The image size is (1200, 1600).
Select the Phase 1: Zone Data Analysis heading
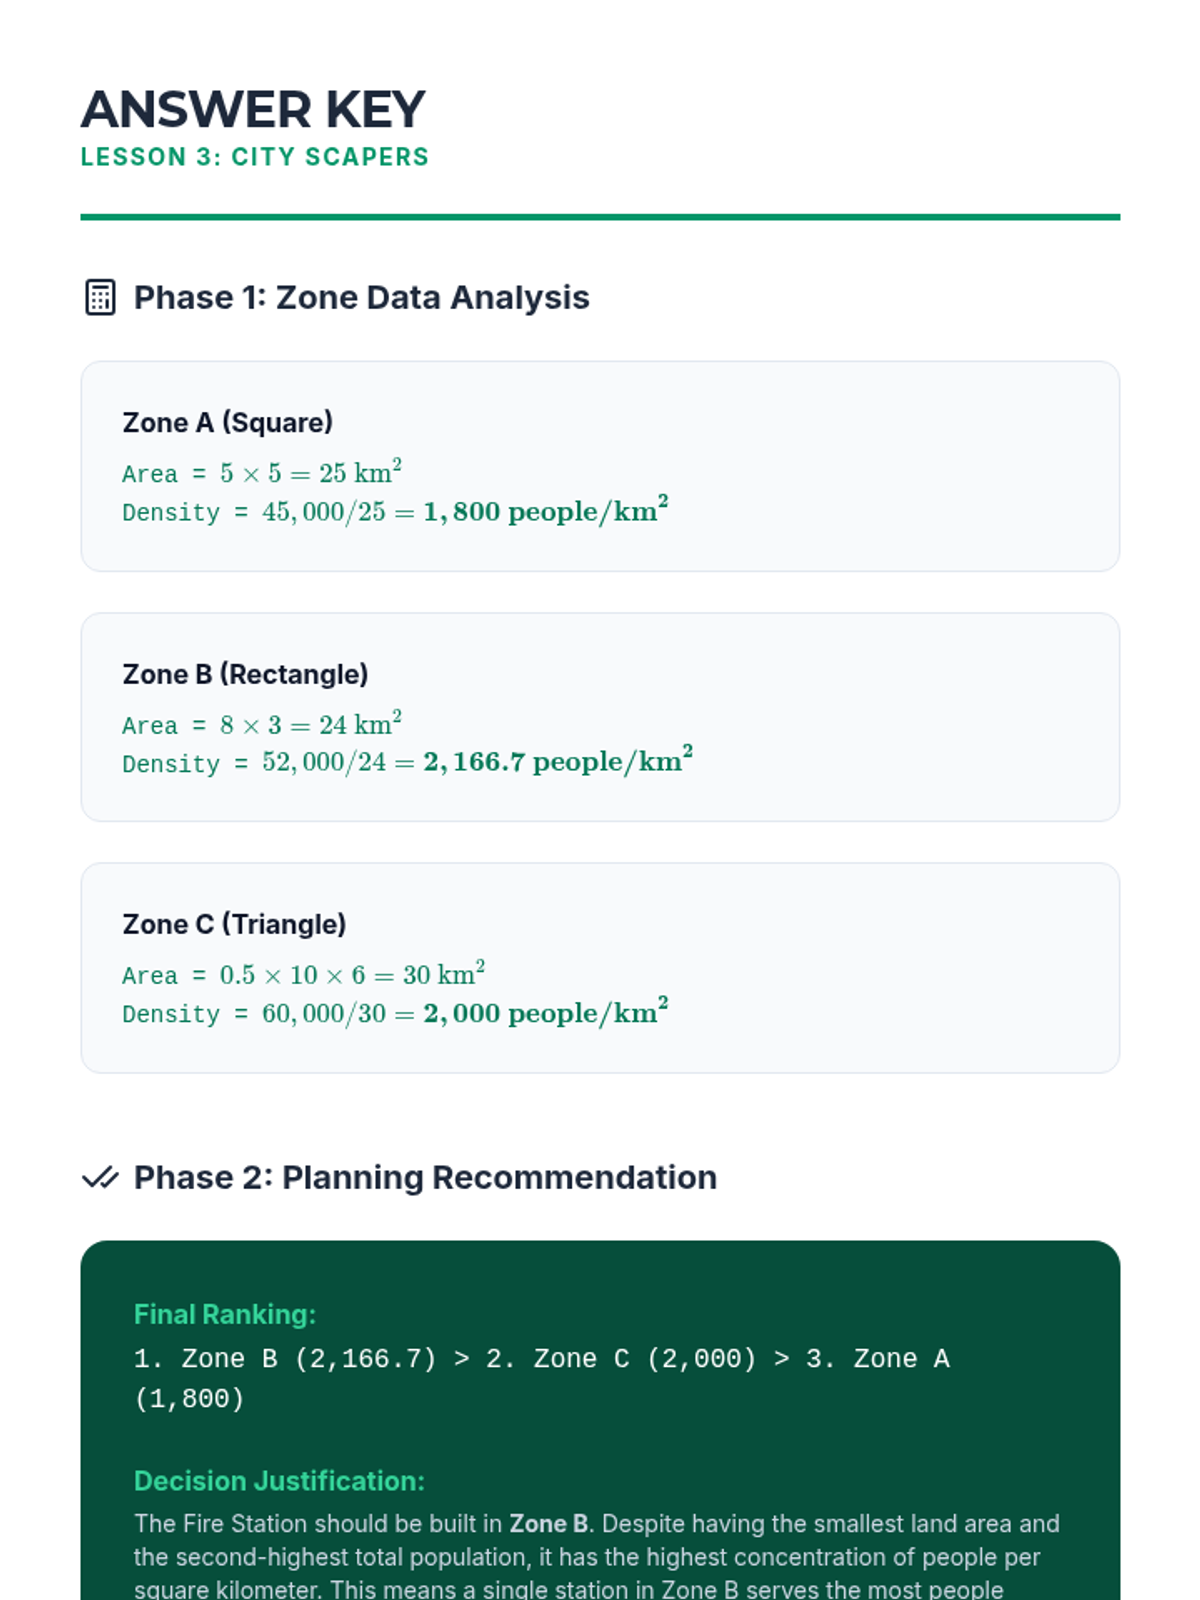(361, 298)
